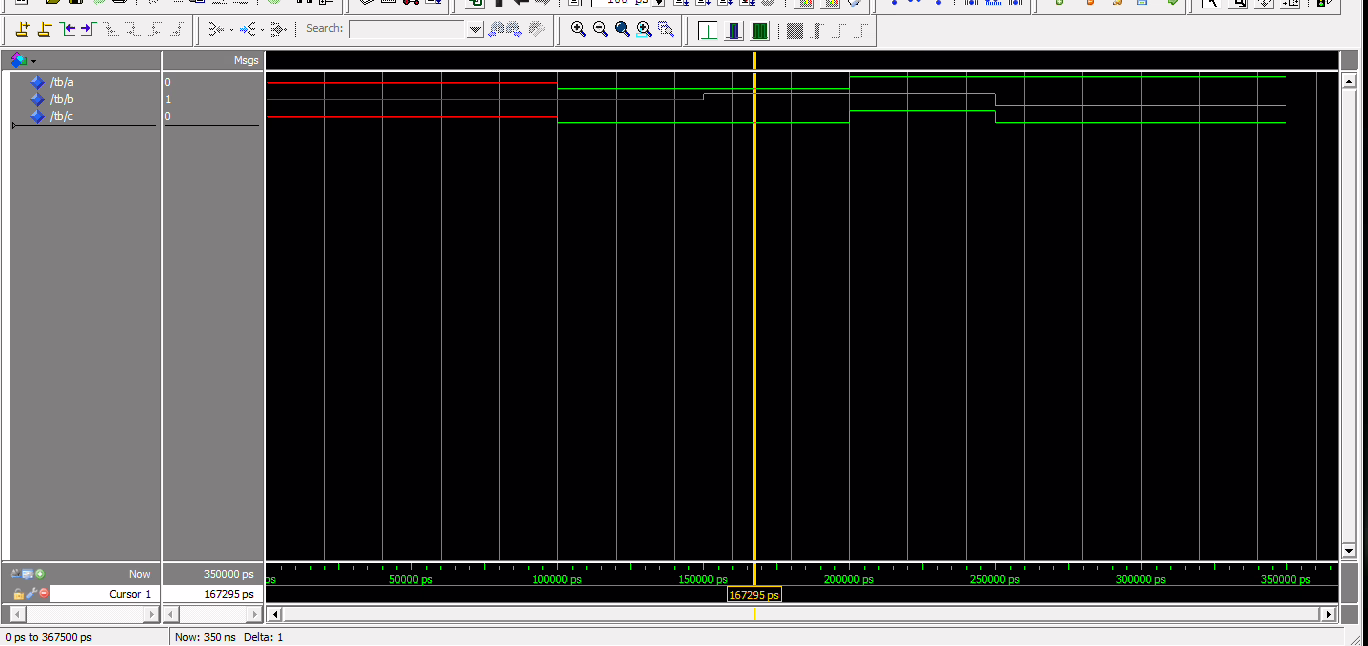The image size is (1368, 646).
Task: Jump to the previous transition
Action: pos(68,29)
